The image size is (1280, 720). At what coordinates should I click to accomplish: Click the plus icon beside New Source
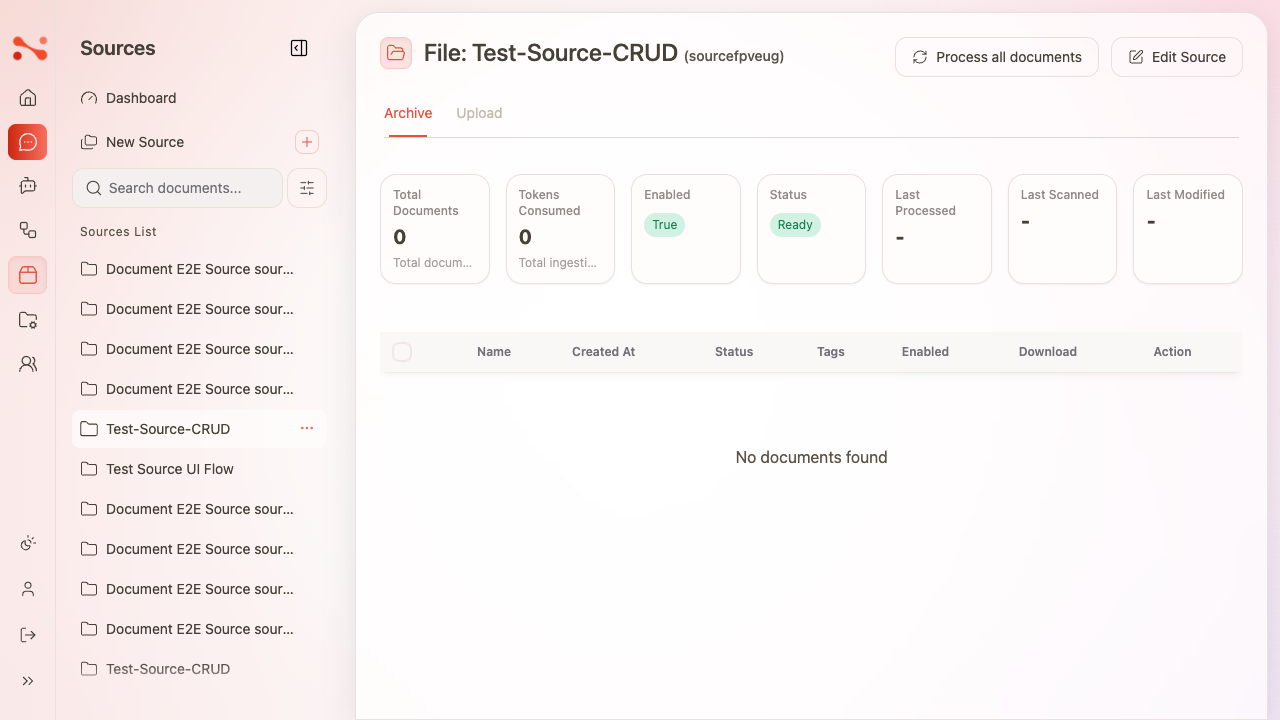click(x=307, y=142)
